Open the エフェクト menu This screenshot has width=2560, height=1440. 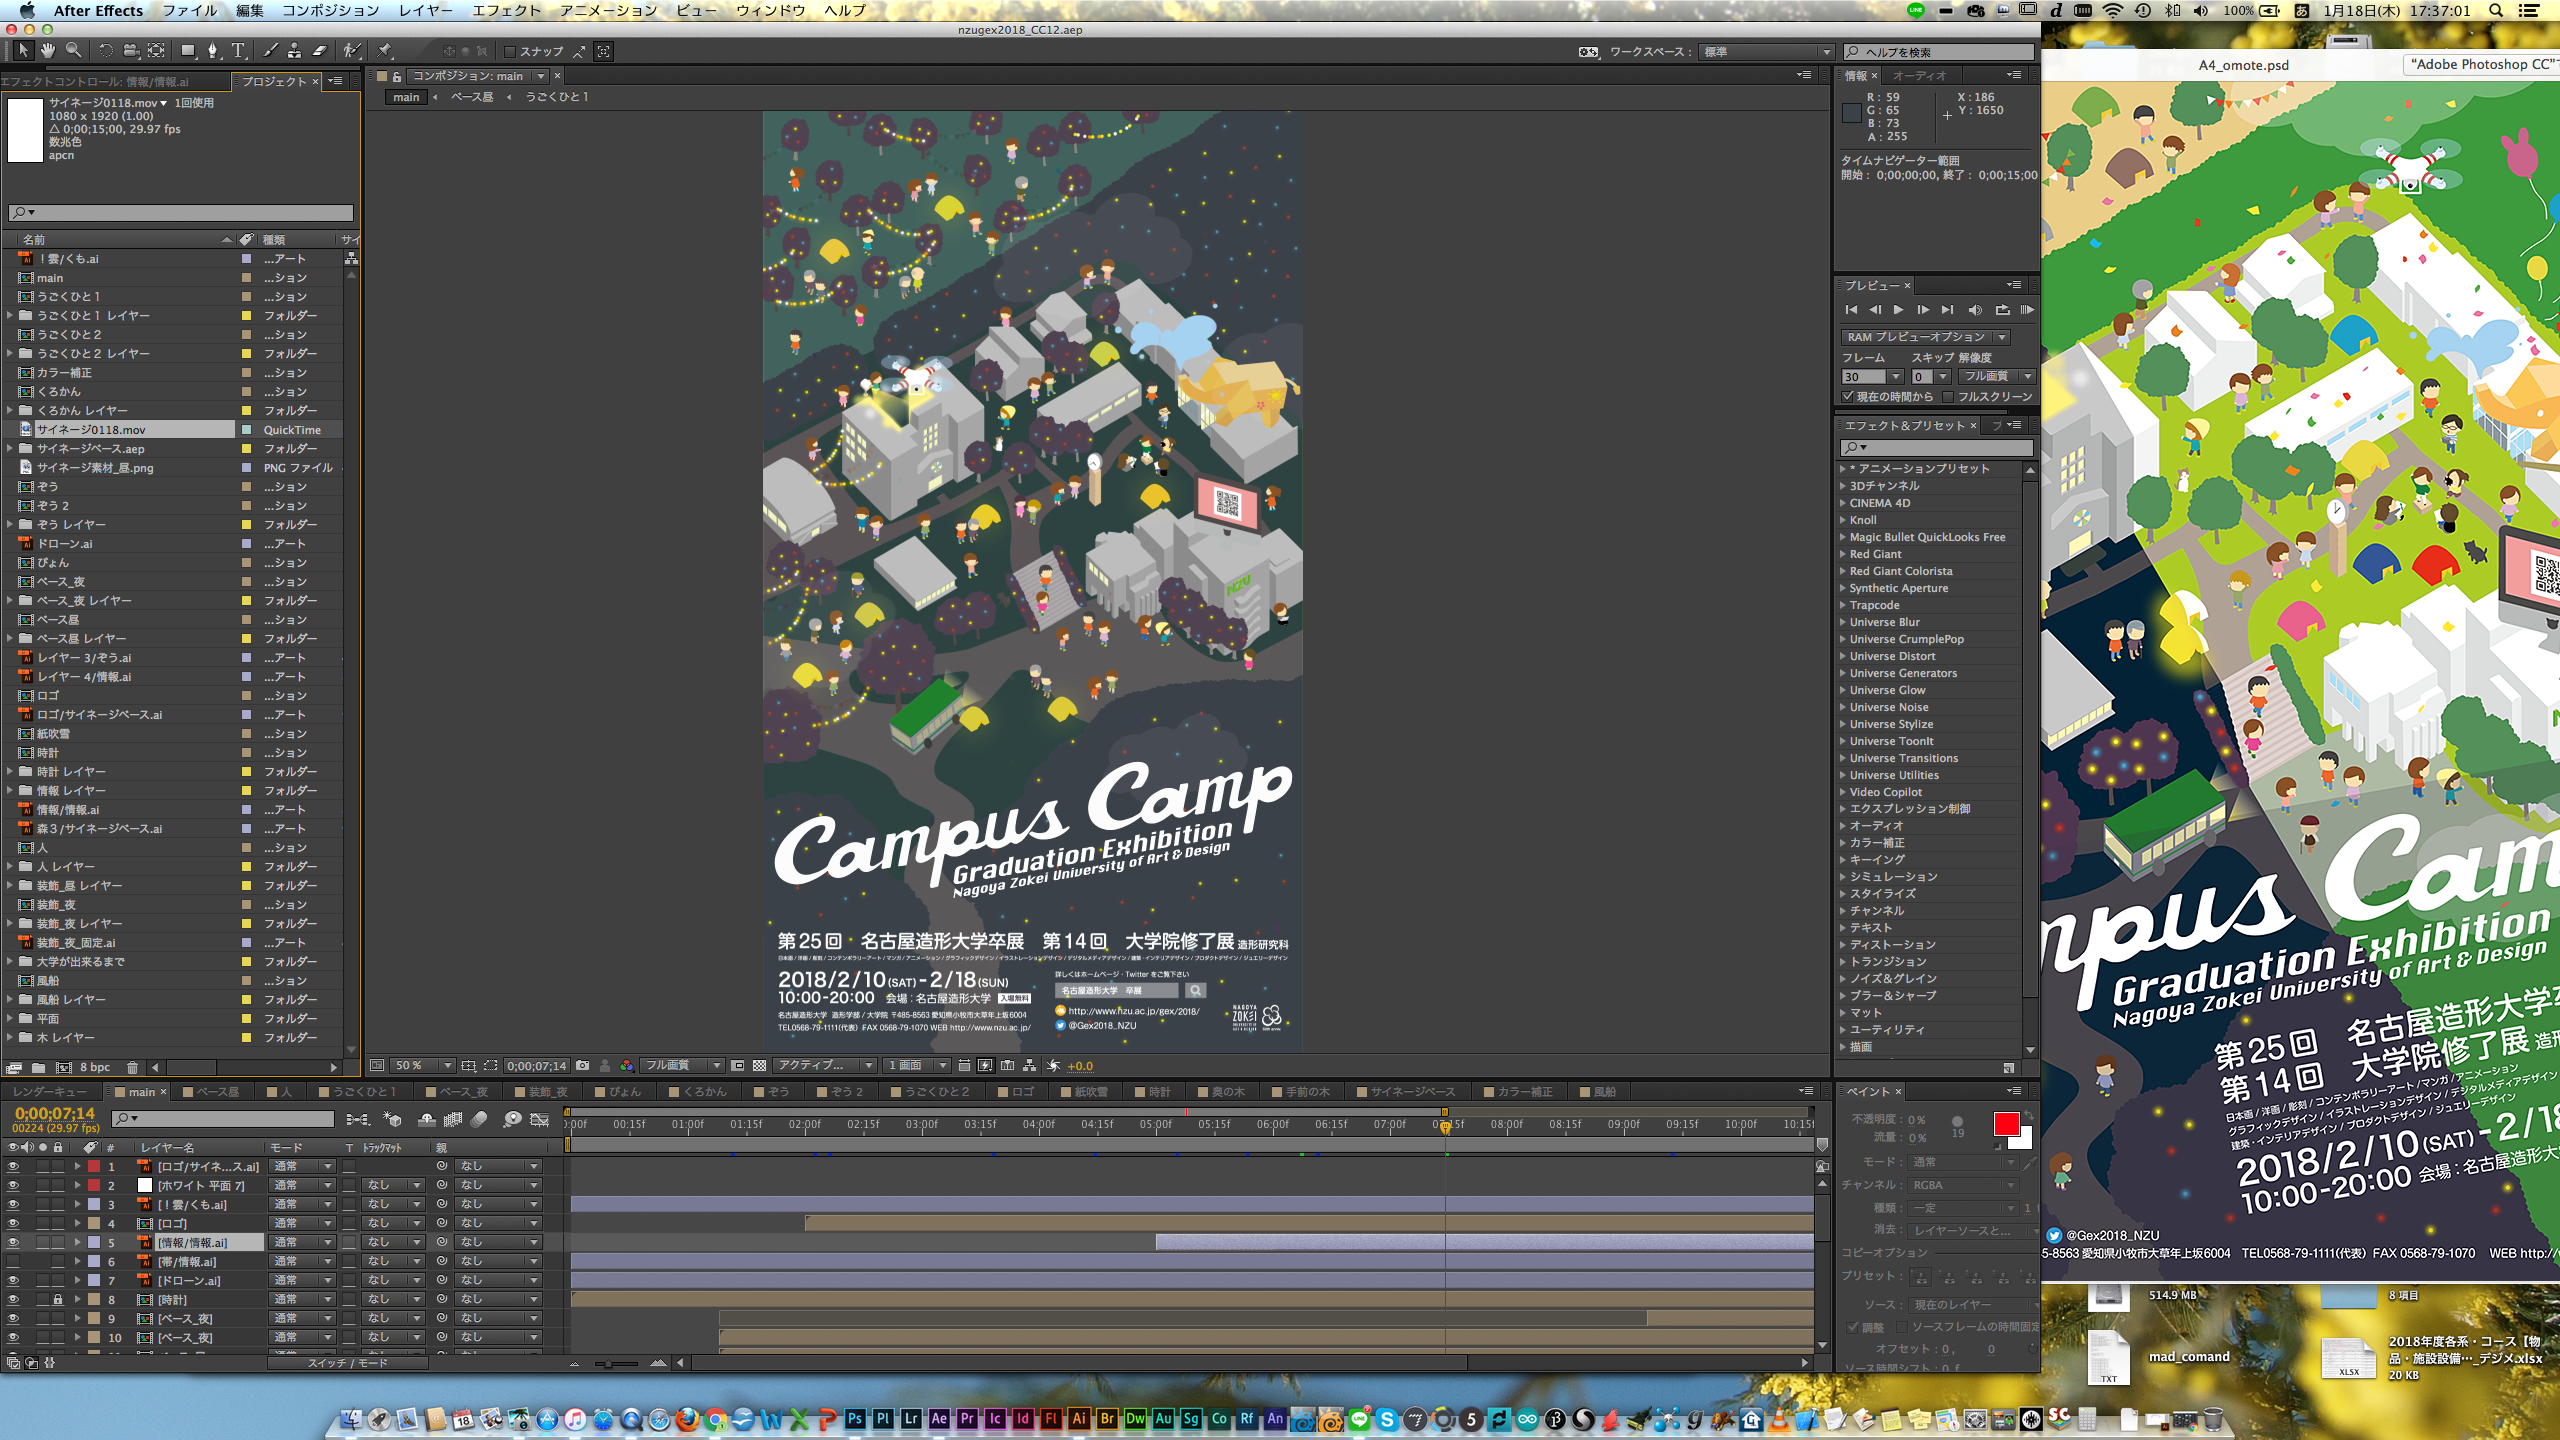click(506, 11)
